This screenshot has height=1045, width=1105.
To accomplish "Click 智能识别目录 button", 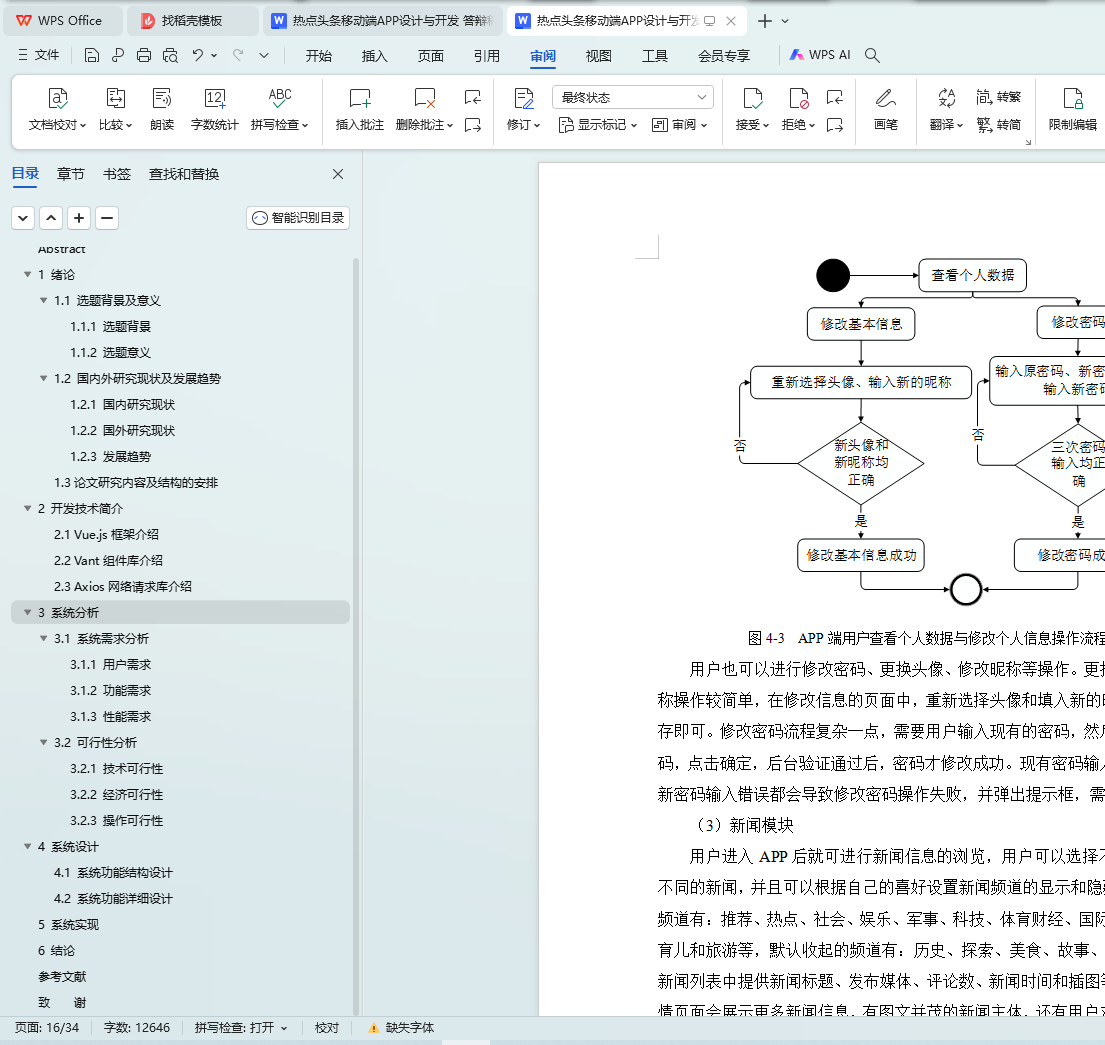I will tap(298, 218).
